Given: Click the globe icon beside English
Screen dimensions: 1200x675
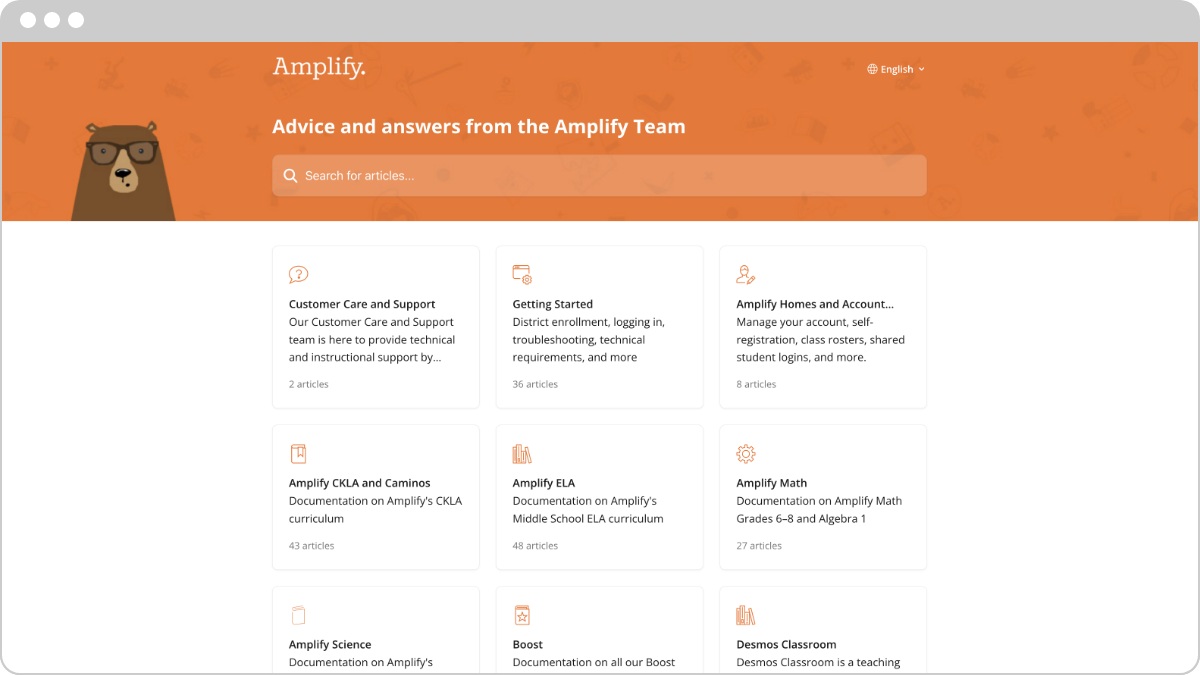Looking at the screenshot, I should tap(870, 69).
